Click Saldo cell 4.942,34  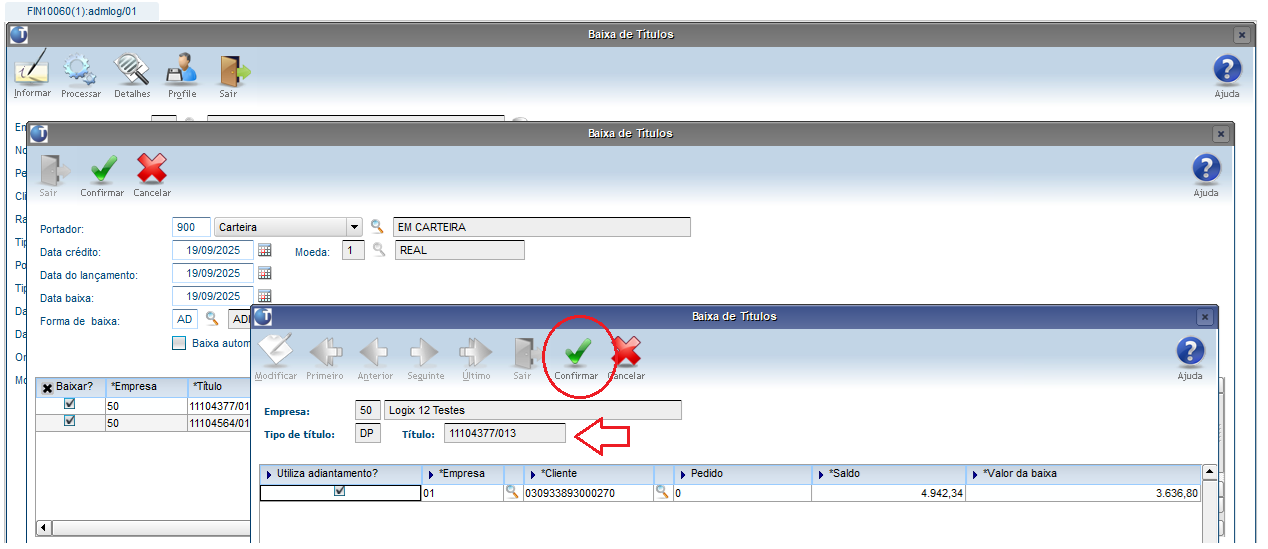887,492
